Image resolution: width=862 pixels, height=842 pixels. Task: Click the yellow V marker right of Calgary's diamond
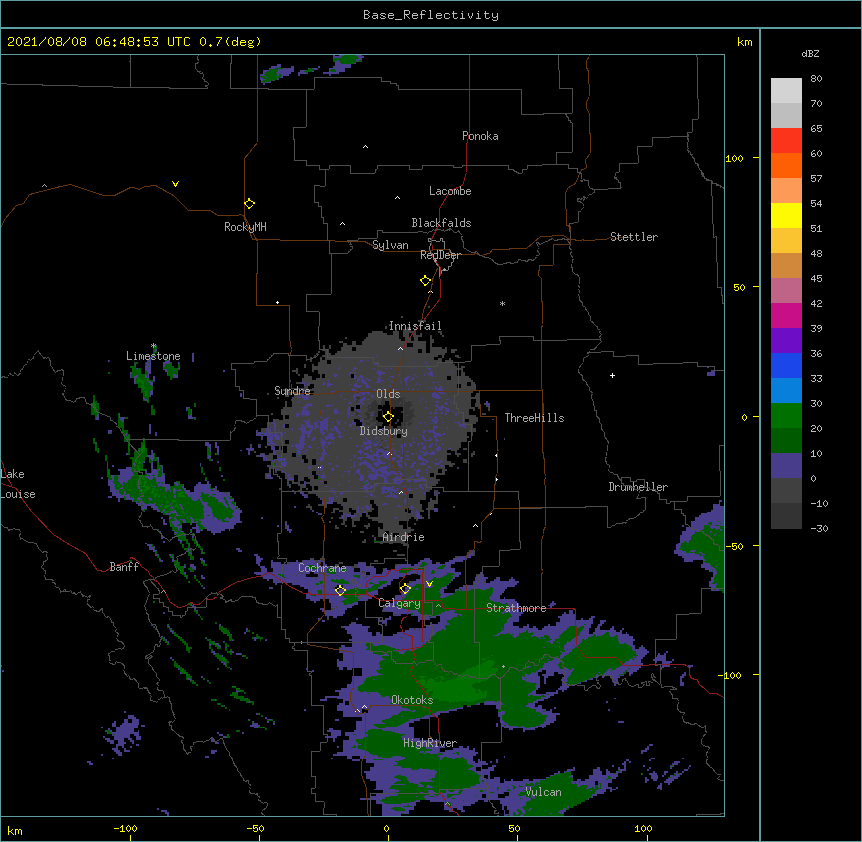(429, 584)
